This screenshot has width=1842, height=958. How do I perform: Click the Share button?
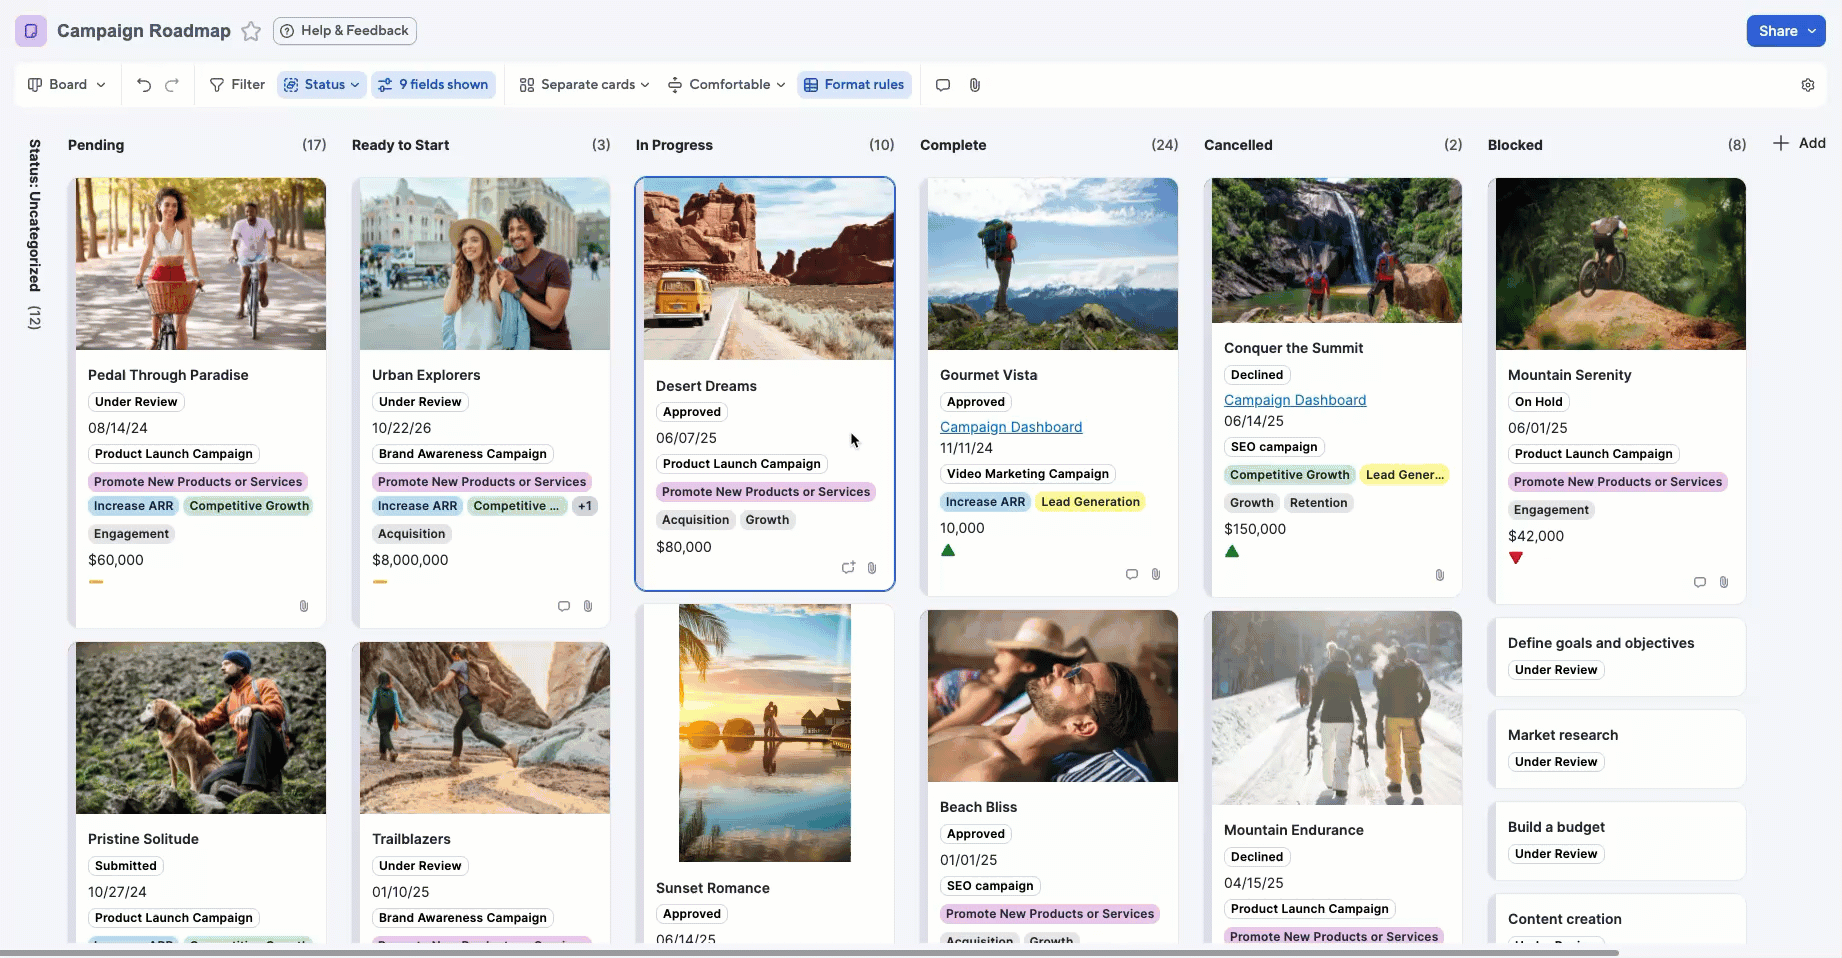pyautogui.click(x=1780, y=31)
